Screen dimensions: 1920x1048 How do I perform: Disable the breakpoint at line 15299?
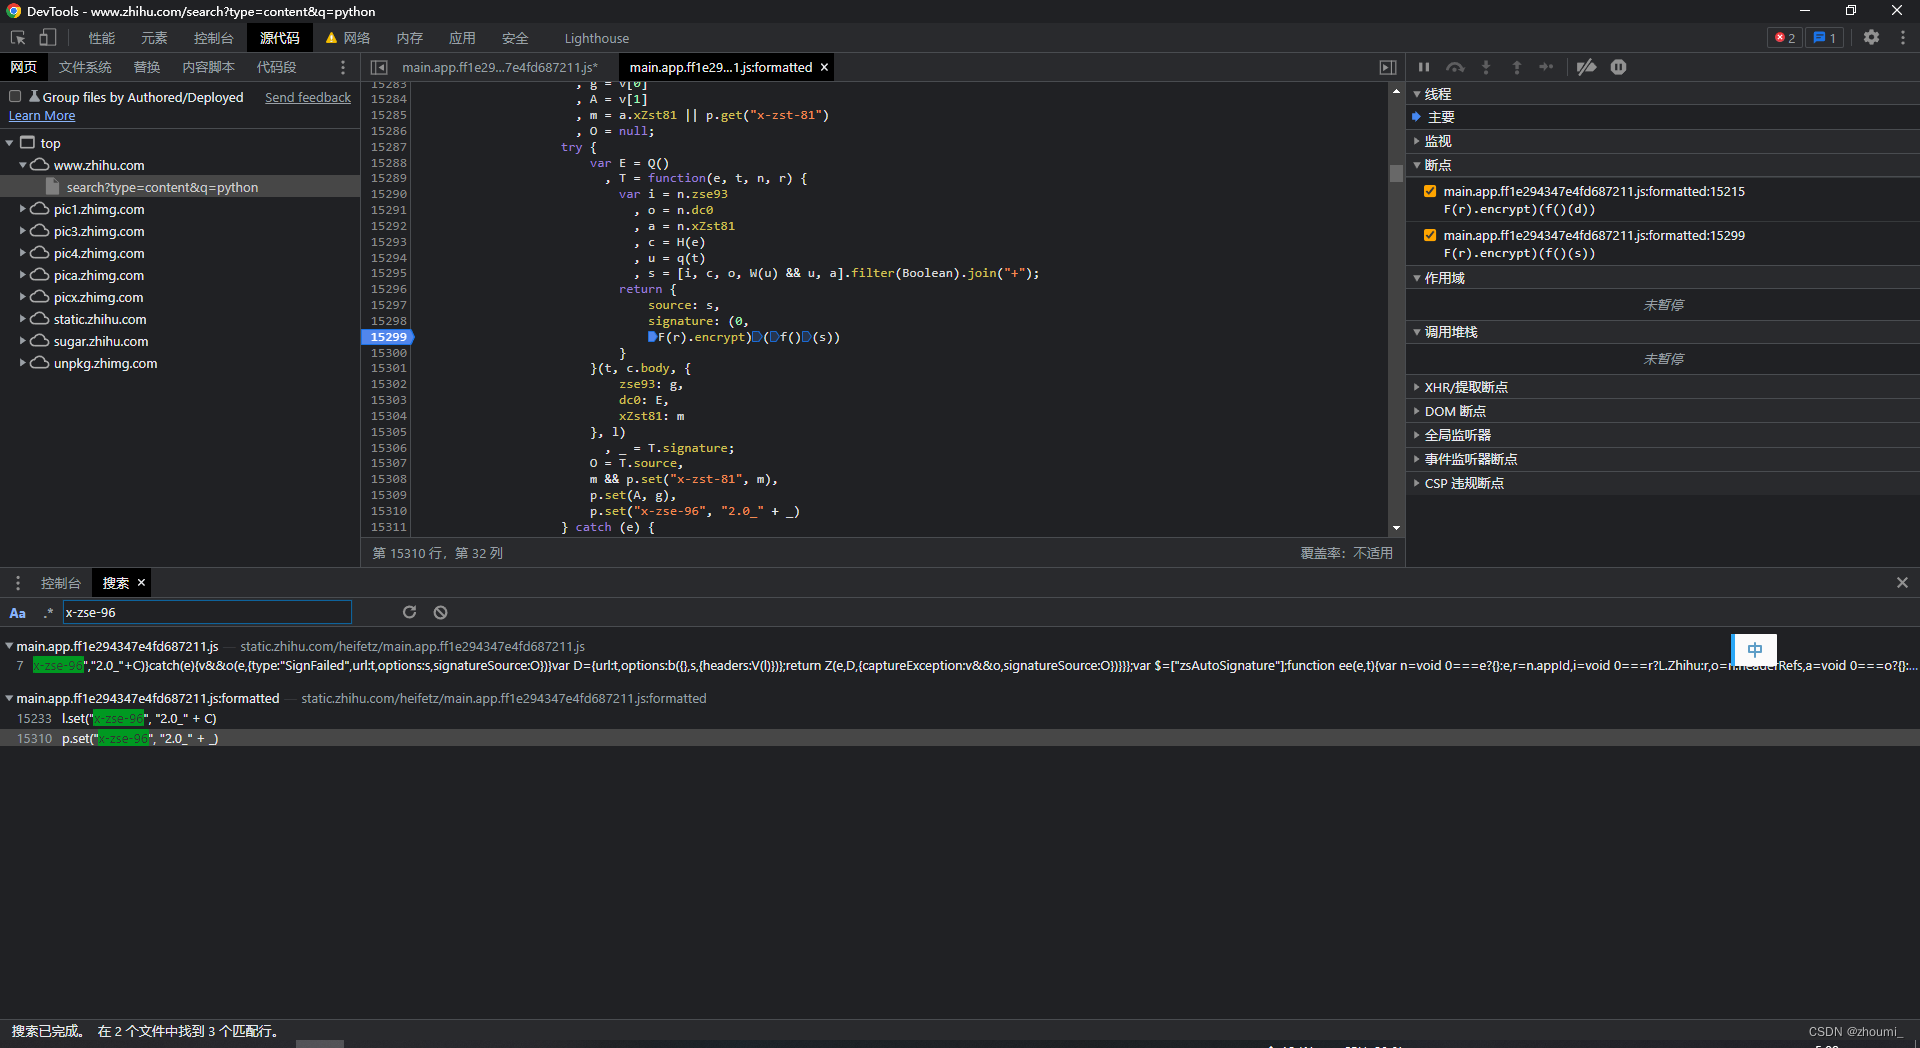coord(1430,235)
